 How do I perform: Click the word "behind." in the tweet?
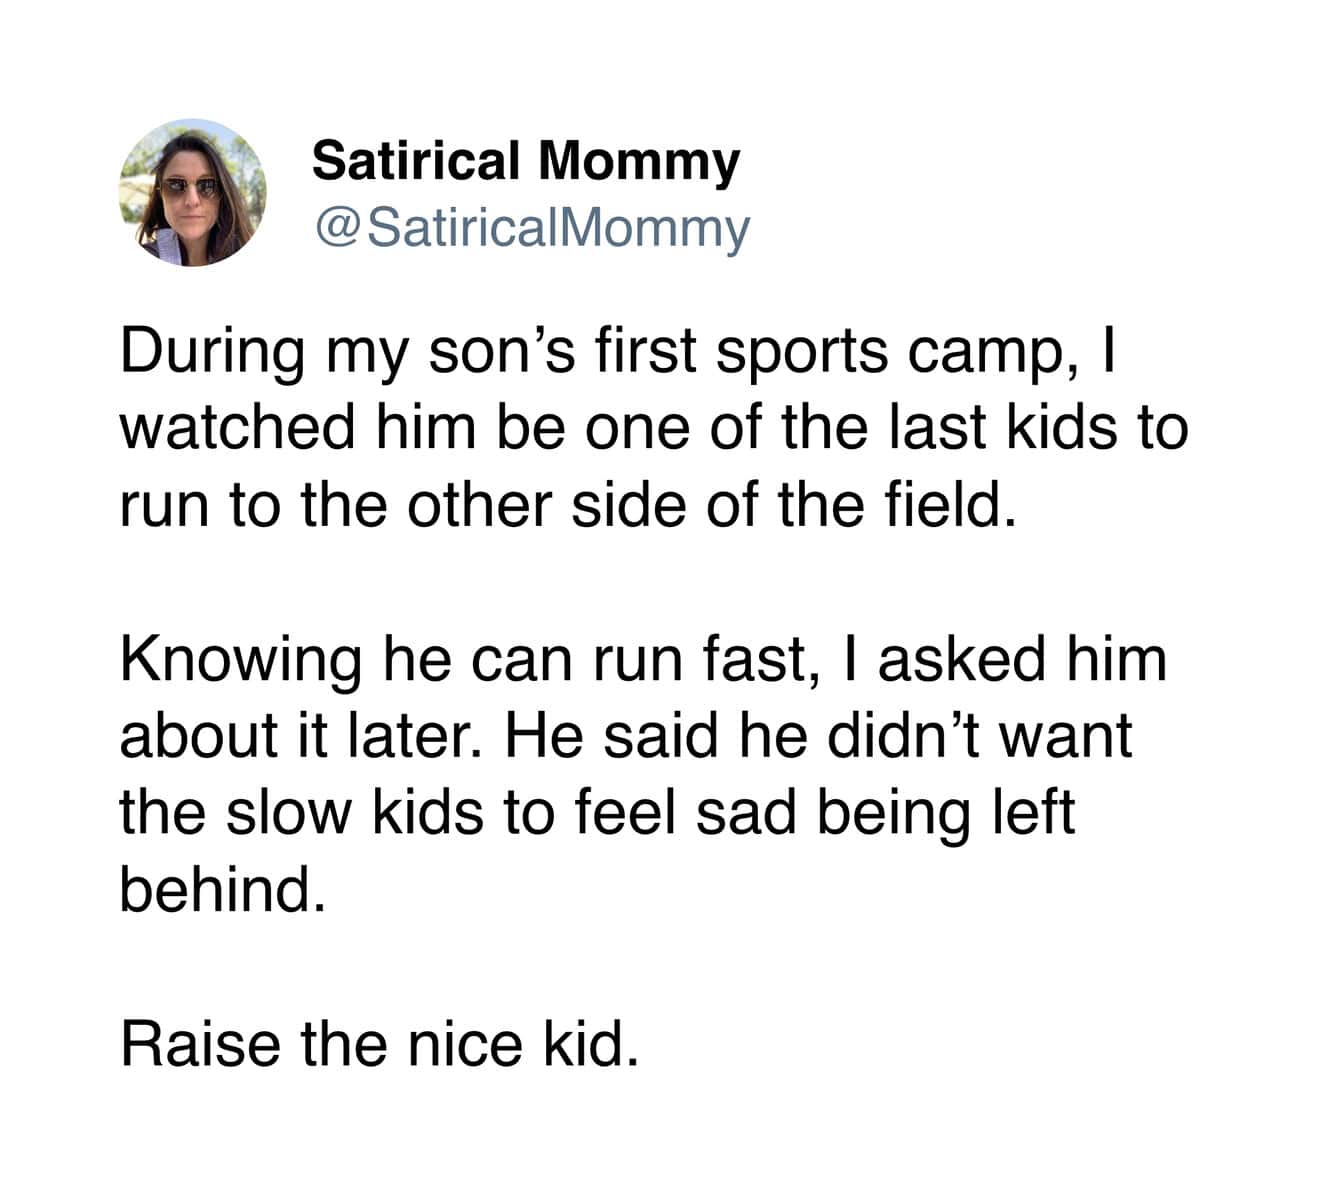pyautogui.click(x=223, y=888)
